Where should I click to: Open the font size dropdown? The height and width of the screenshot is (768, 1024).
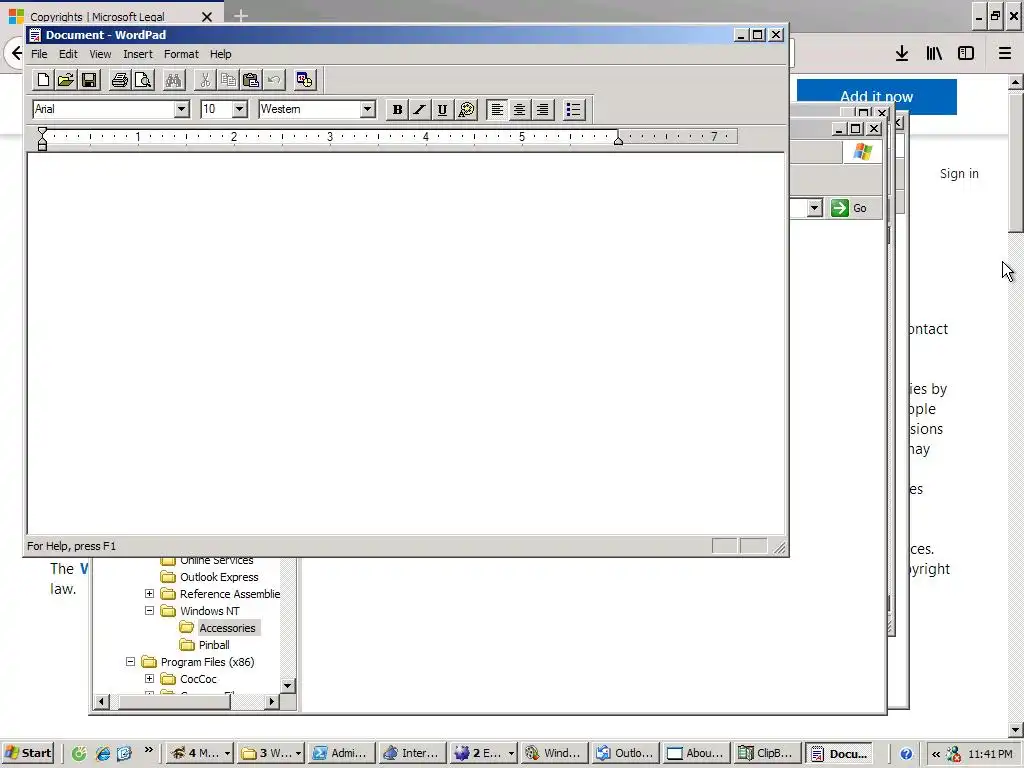click(240, 109)
